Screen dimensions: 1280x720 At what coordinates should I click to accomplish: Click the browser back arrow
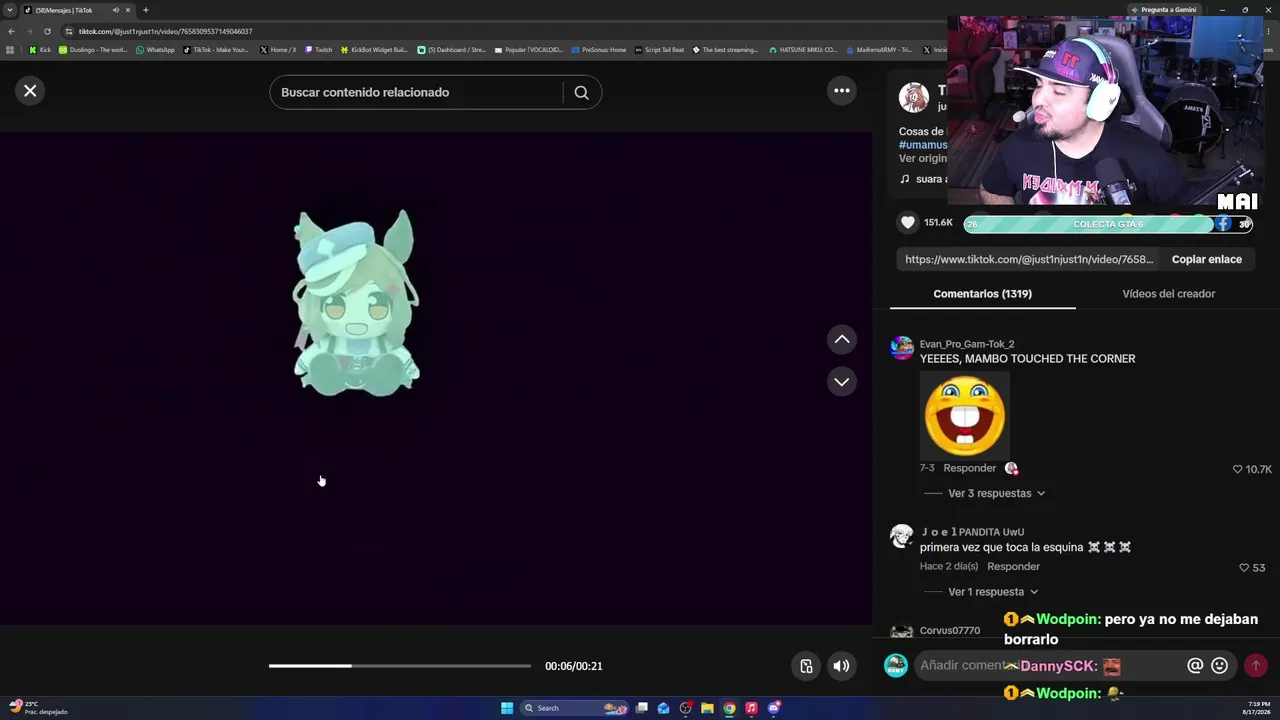[x=11, y=31]
